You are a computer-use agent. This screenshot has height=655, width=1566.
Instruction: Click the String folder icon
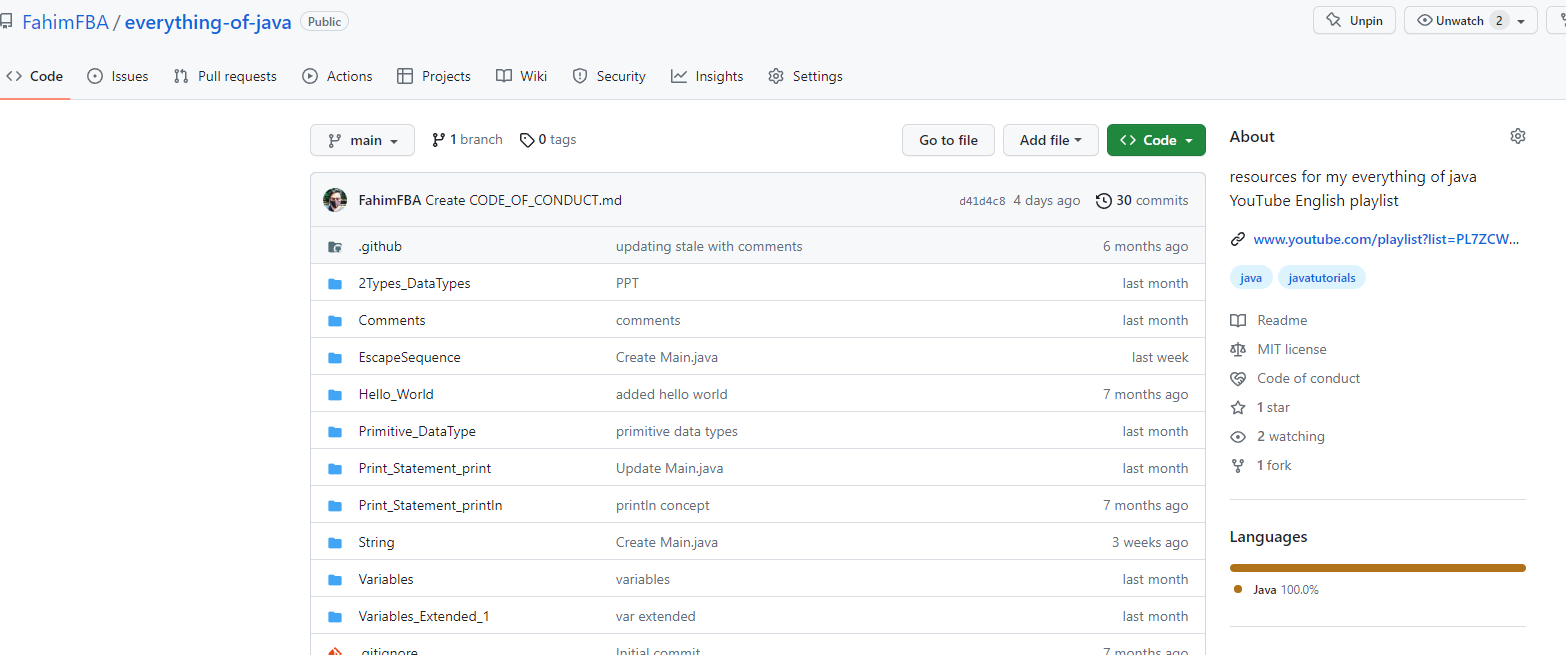tap(335, 542)
